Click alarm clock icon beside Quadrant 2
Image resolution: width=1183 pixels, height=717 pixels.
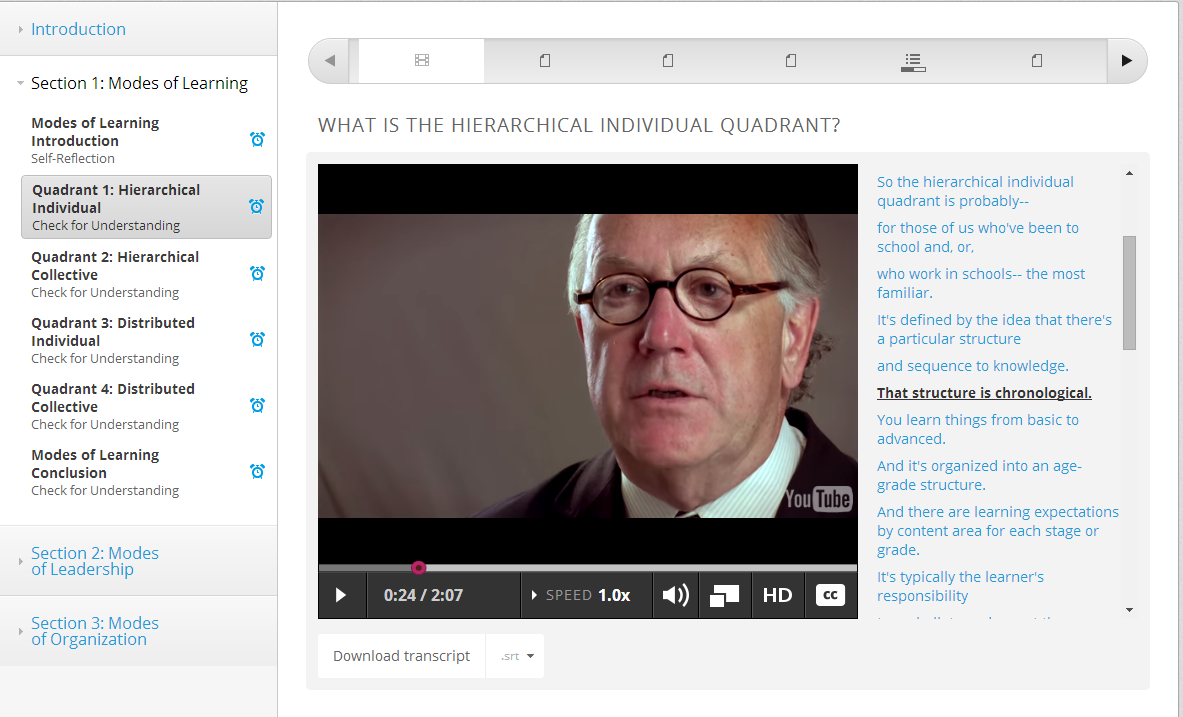coord(257,273)
